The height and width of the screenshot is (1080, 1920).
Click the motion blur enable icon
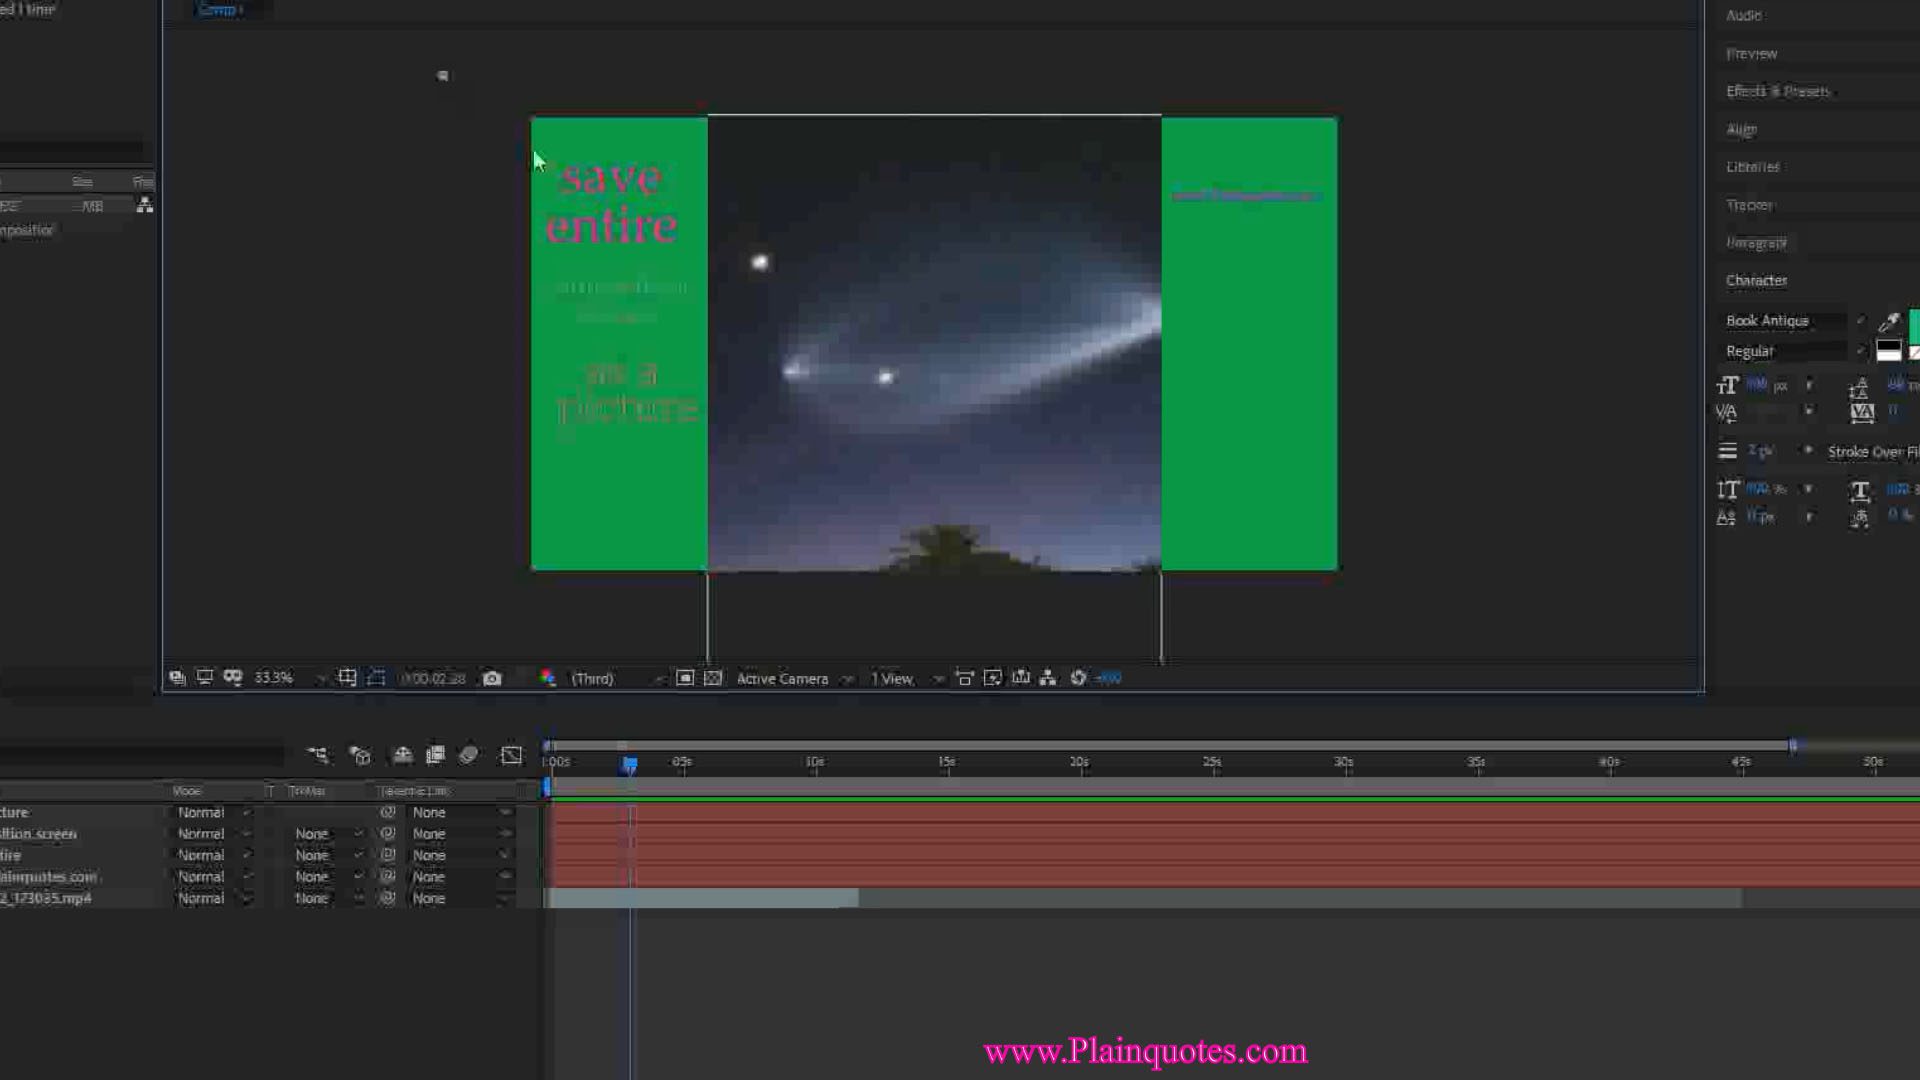coord(468,756)
